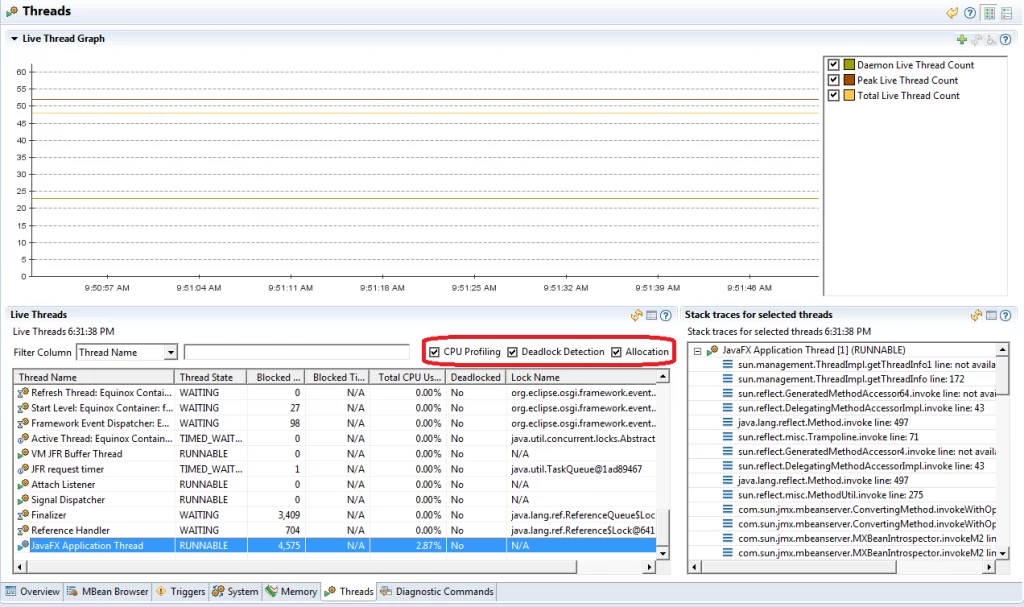
Task: Click thread icon beside JavaFX Application Thread row
Action: point(23,546)
